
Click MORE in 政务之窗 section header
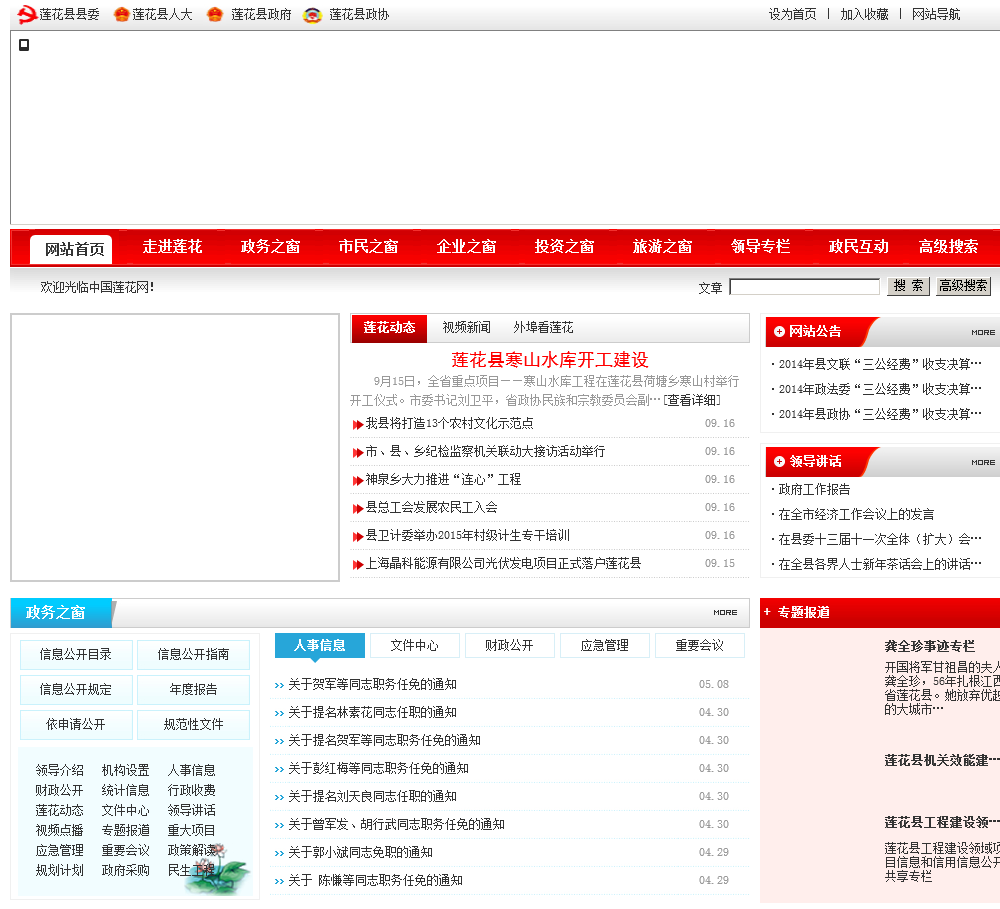[x=725, y=612]
